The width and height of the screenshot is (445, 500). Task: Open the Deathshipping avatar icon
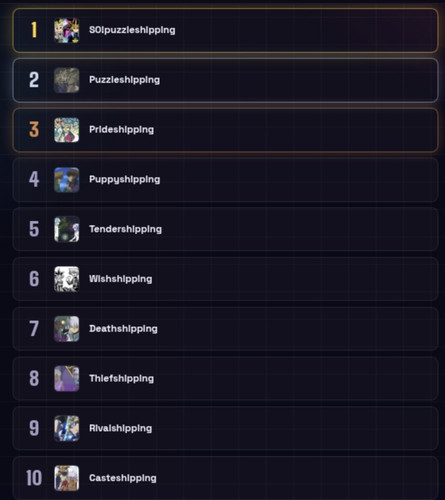(67, 329)
